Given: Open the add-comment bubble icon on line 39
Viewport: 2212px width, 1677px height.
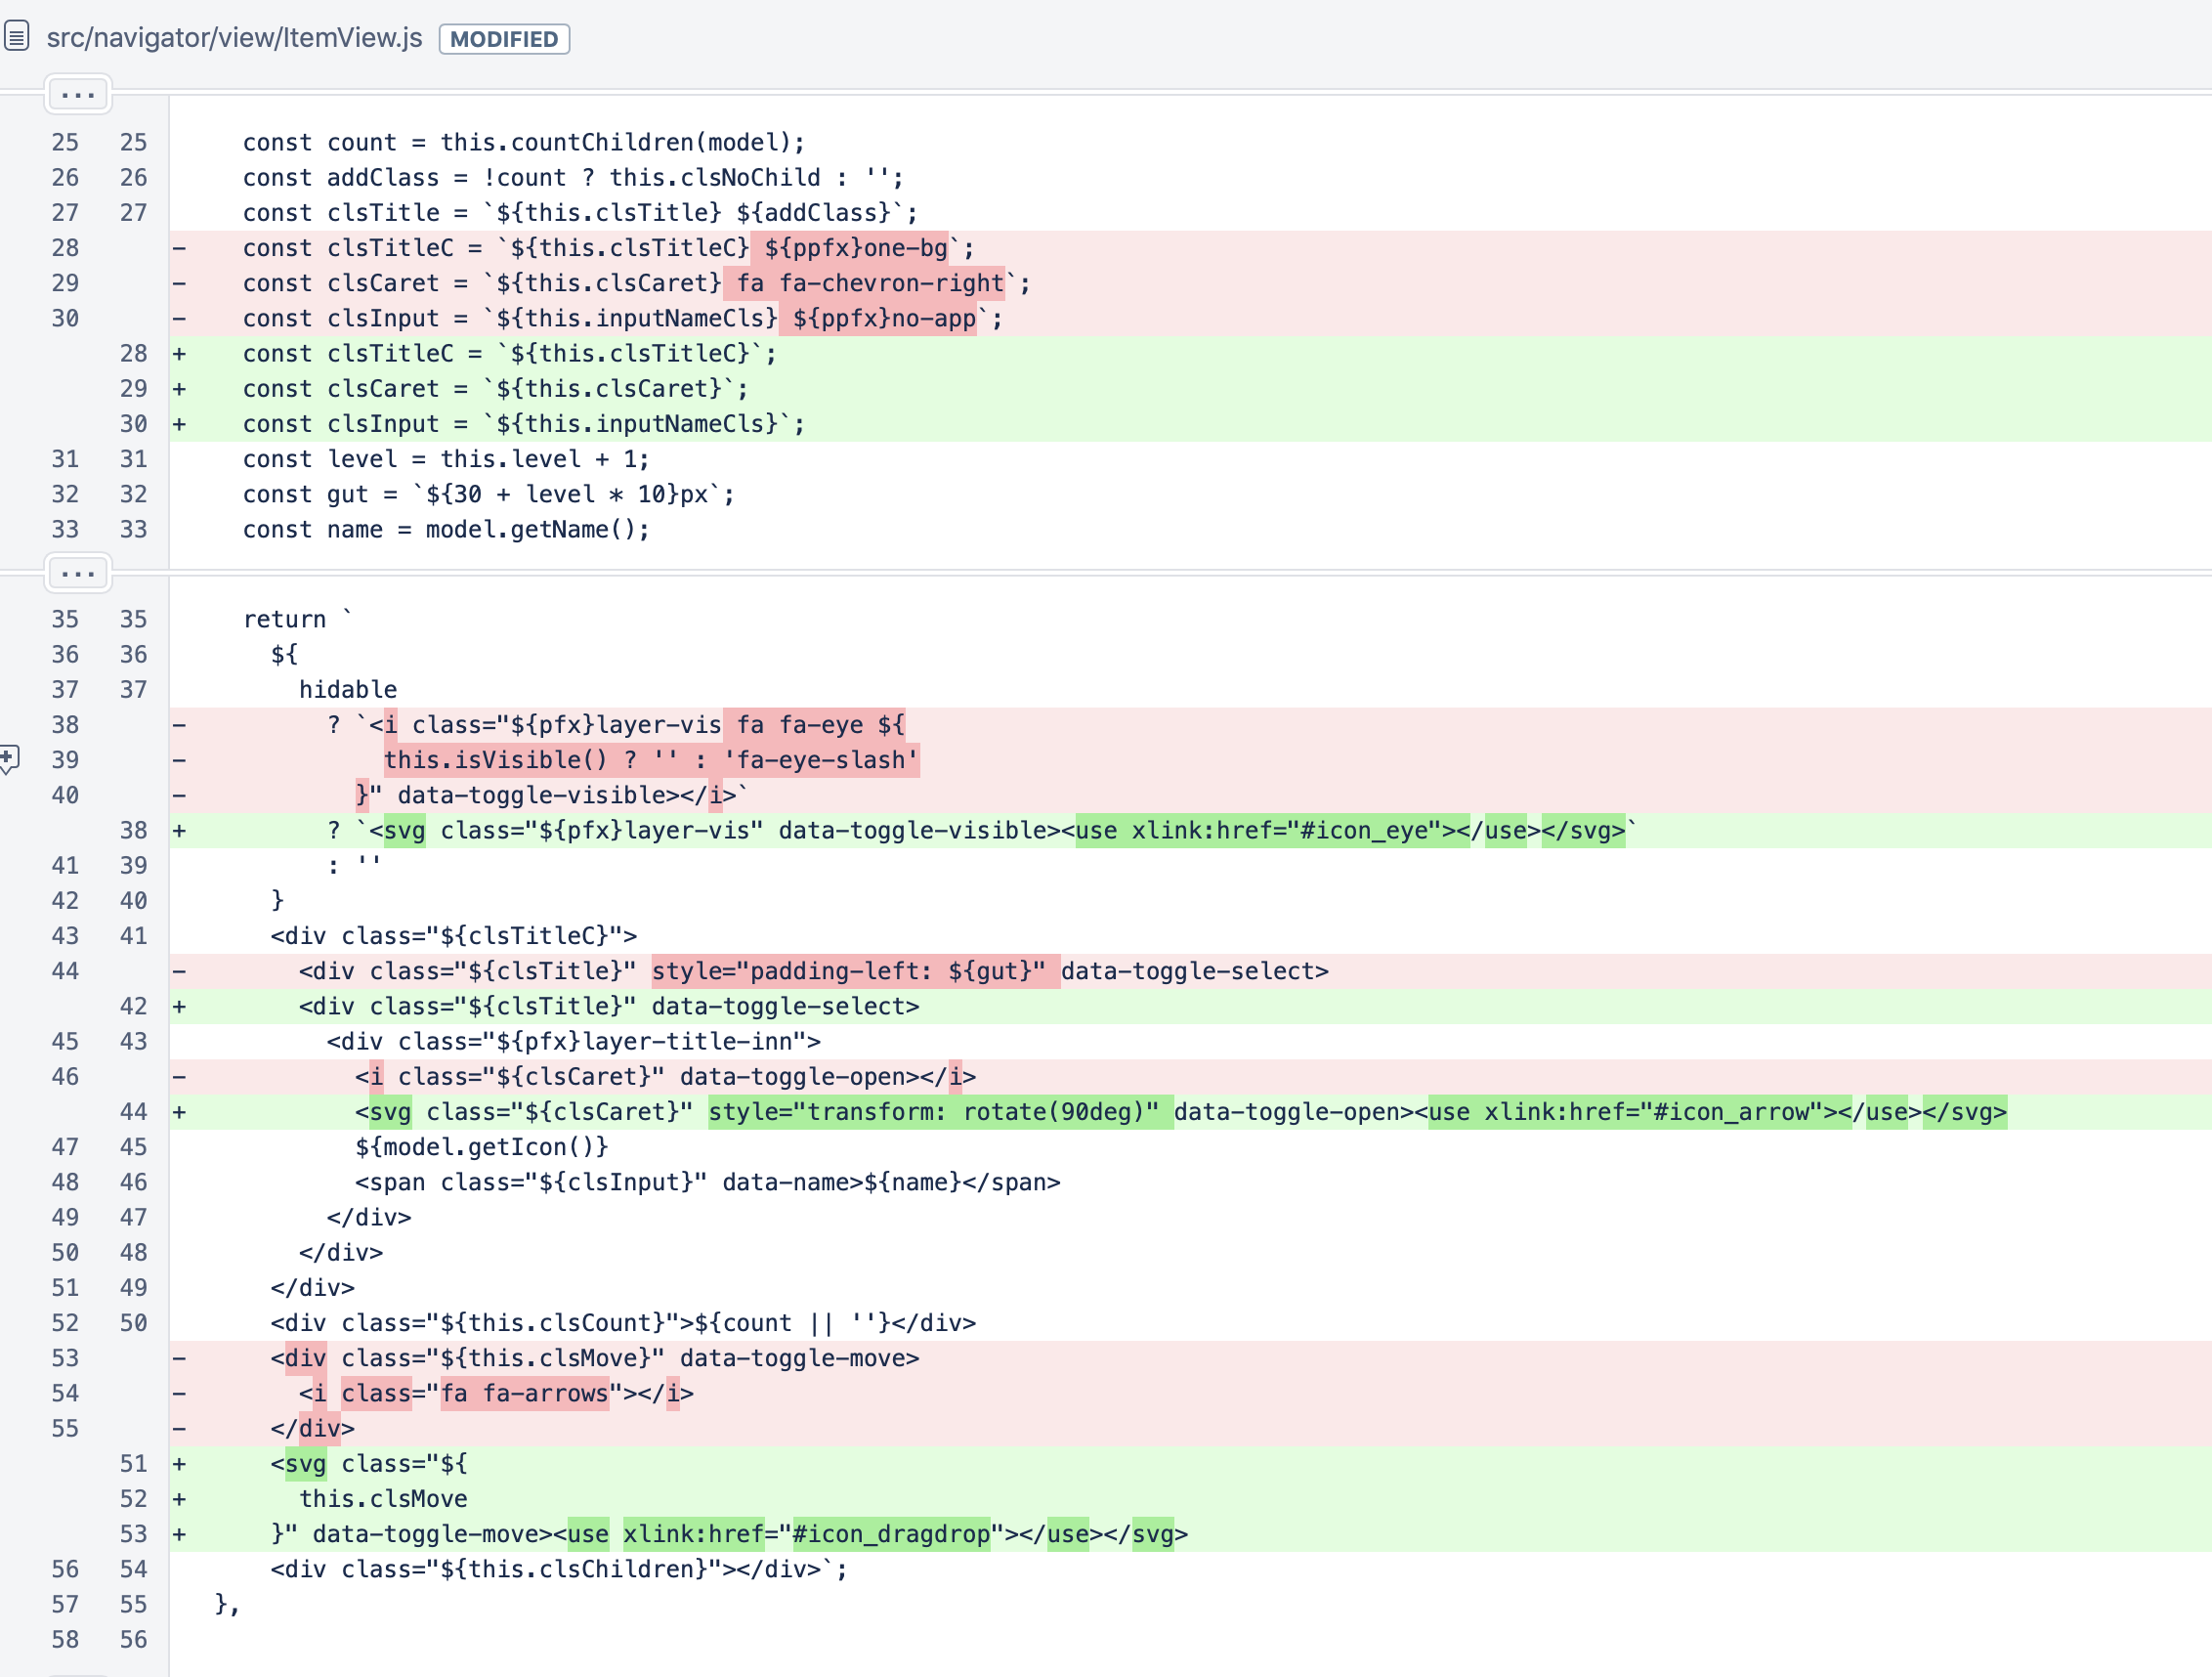Looking at the screenshot, I should click(x=10, y=760).
